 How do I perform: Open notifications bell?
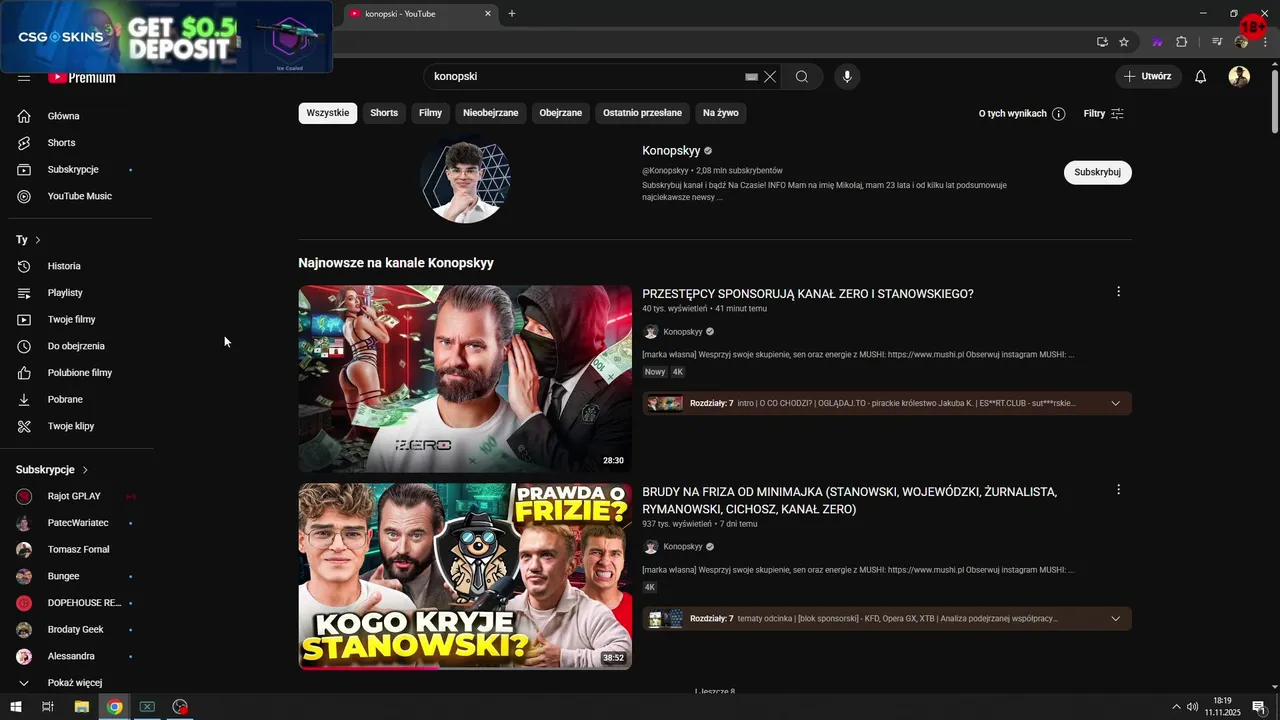pos(1201,77)
